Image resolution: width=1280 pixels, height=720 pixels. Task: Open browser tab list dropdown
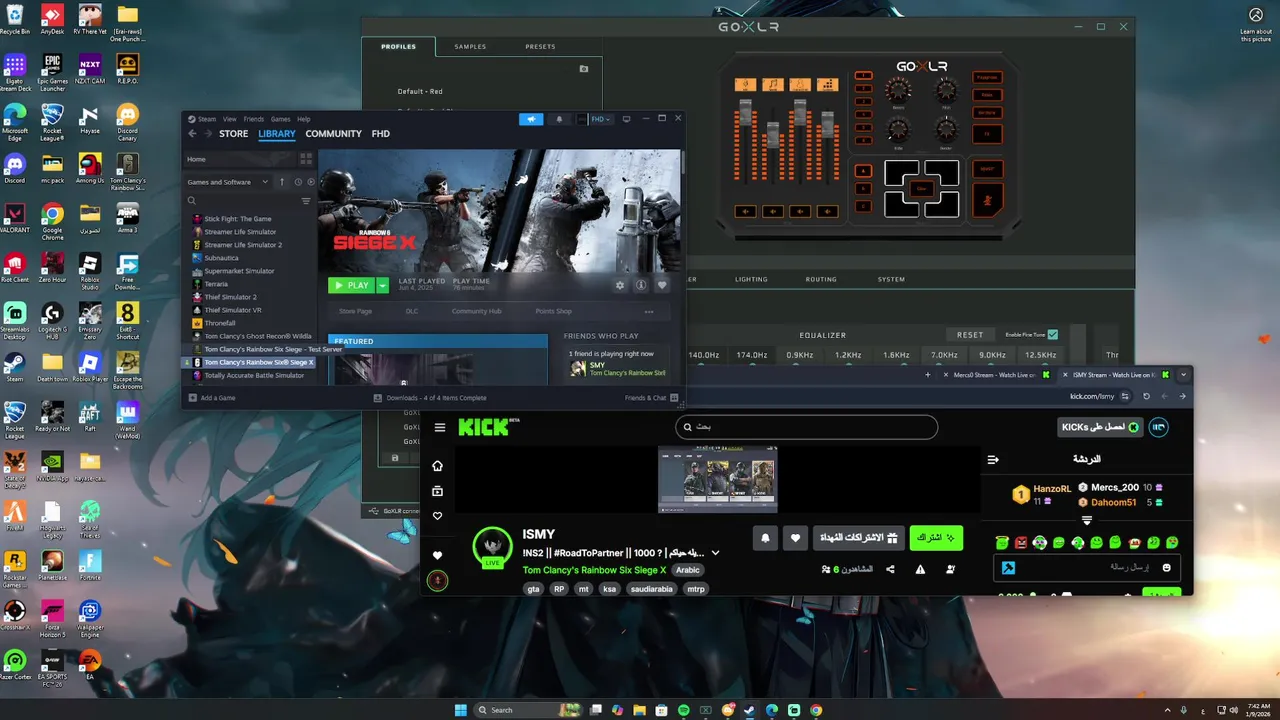pyautogui.click(x=1183, y=375)
